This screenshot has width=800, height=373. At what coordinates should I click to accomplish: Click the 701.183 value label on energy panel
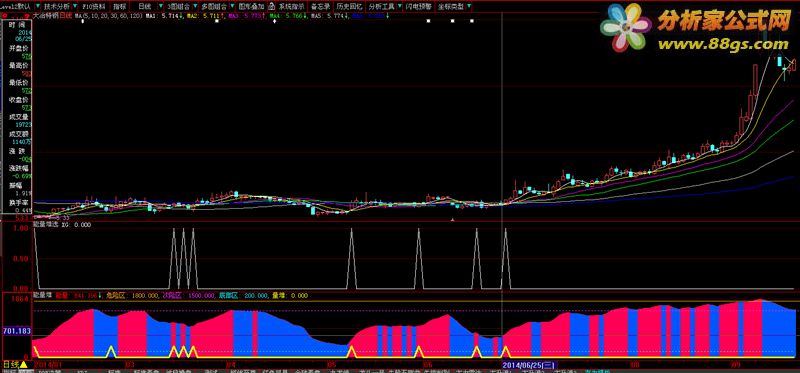click(x=17, y=332)
